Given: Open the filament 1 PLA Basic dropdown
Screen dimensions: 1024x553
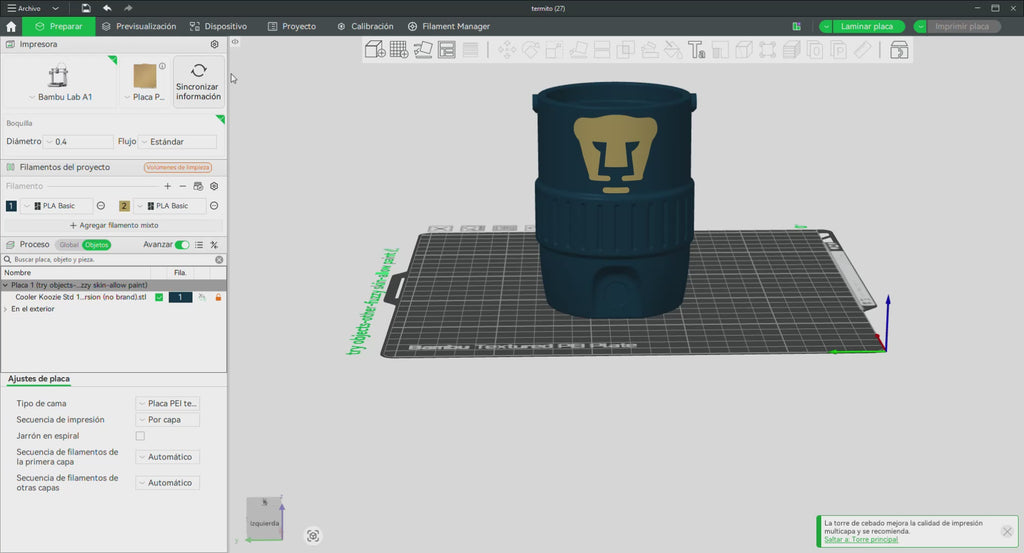Looking at the screenshot, I should (57, 206).
